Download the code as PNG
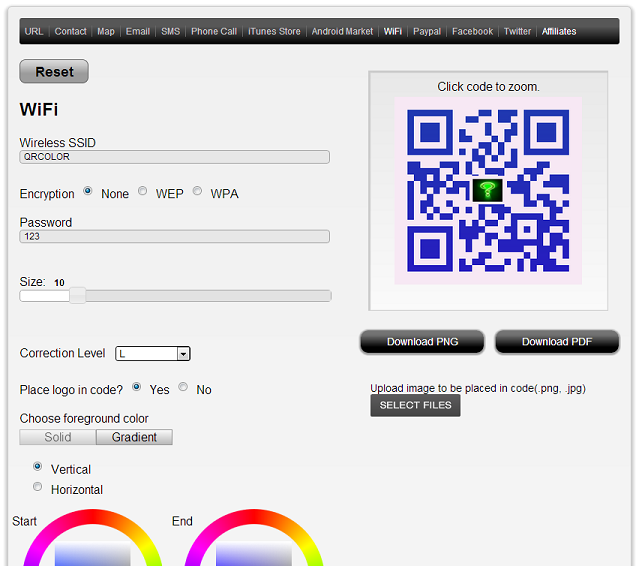 click(x=423, y=341)
